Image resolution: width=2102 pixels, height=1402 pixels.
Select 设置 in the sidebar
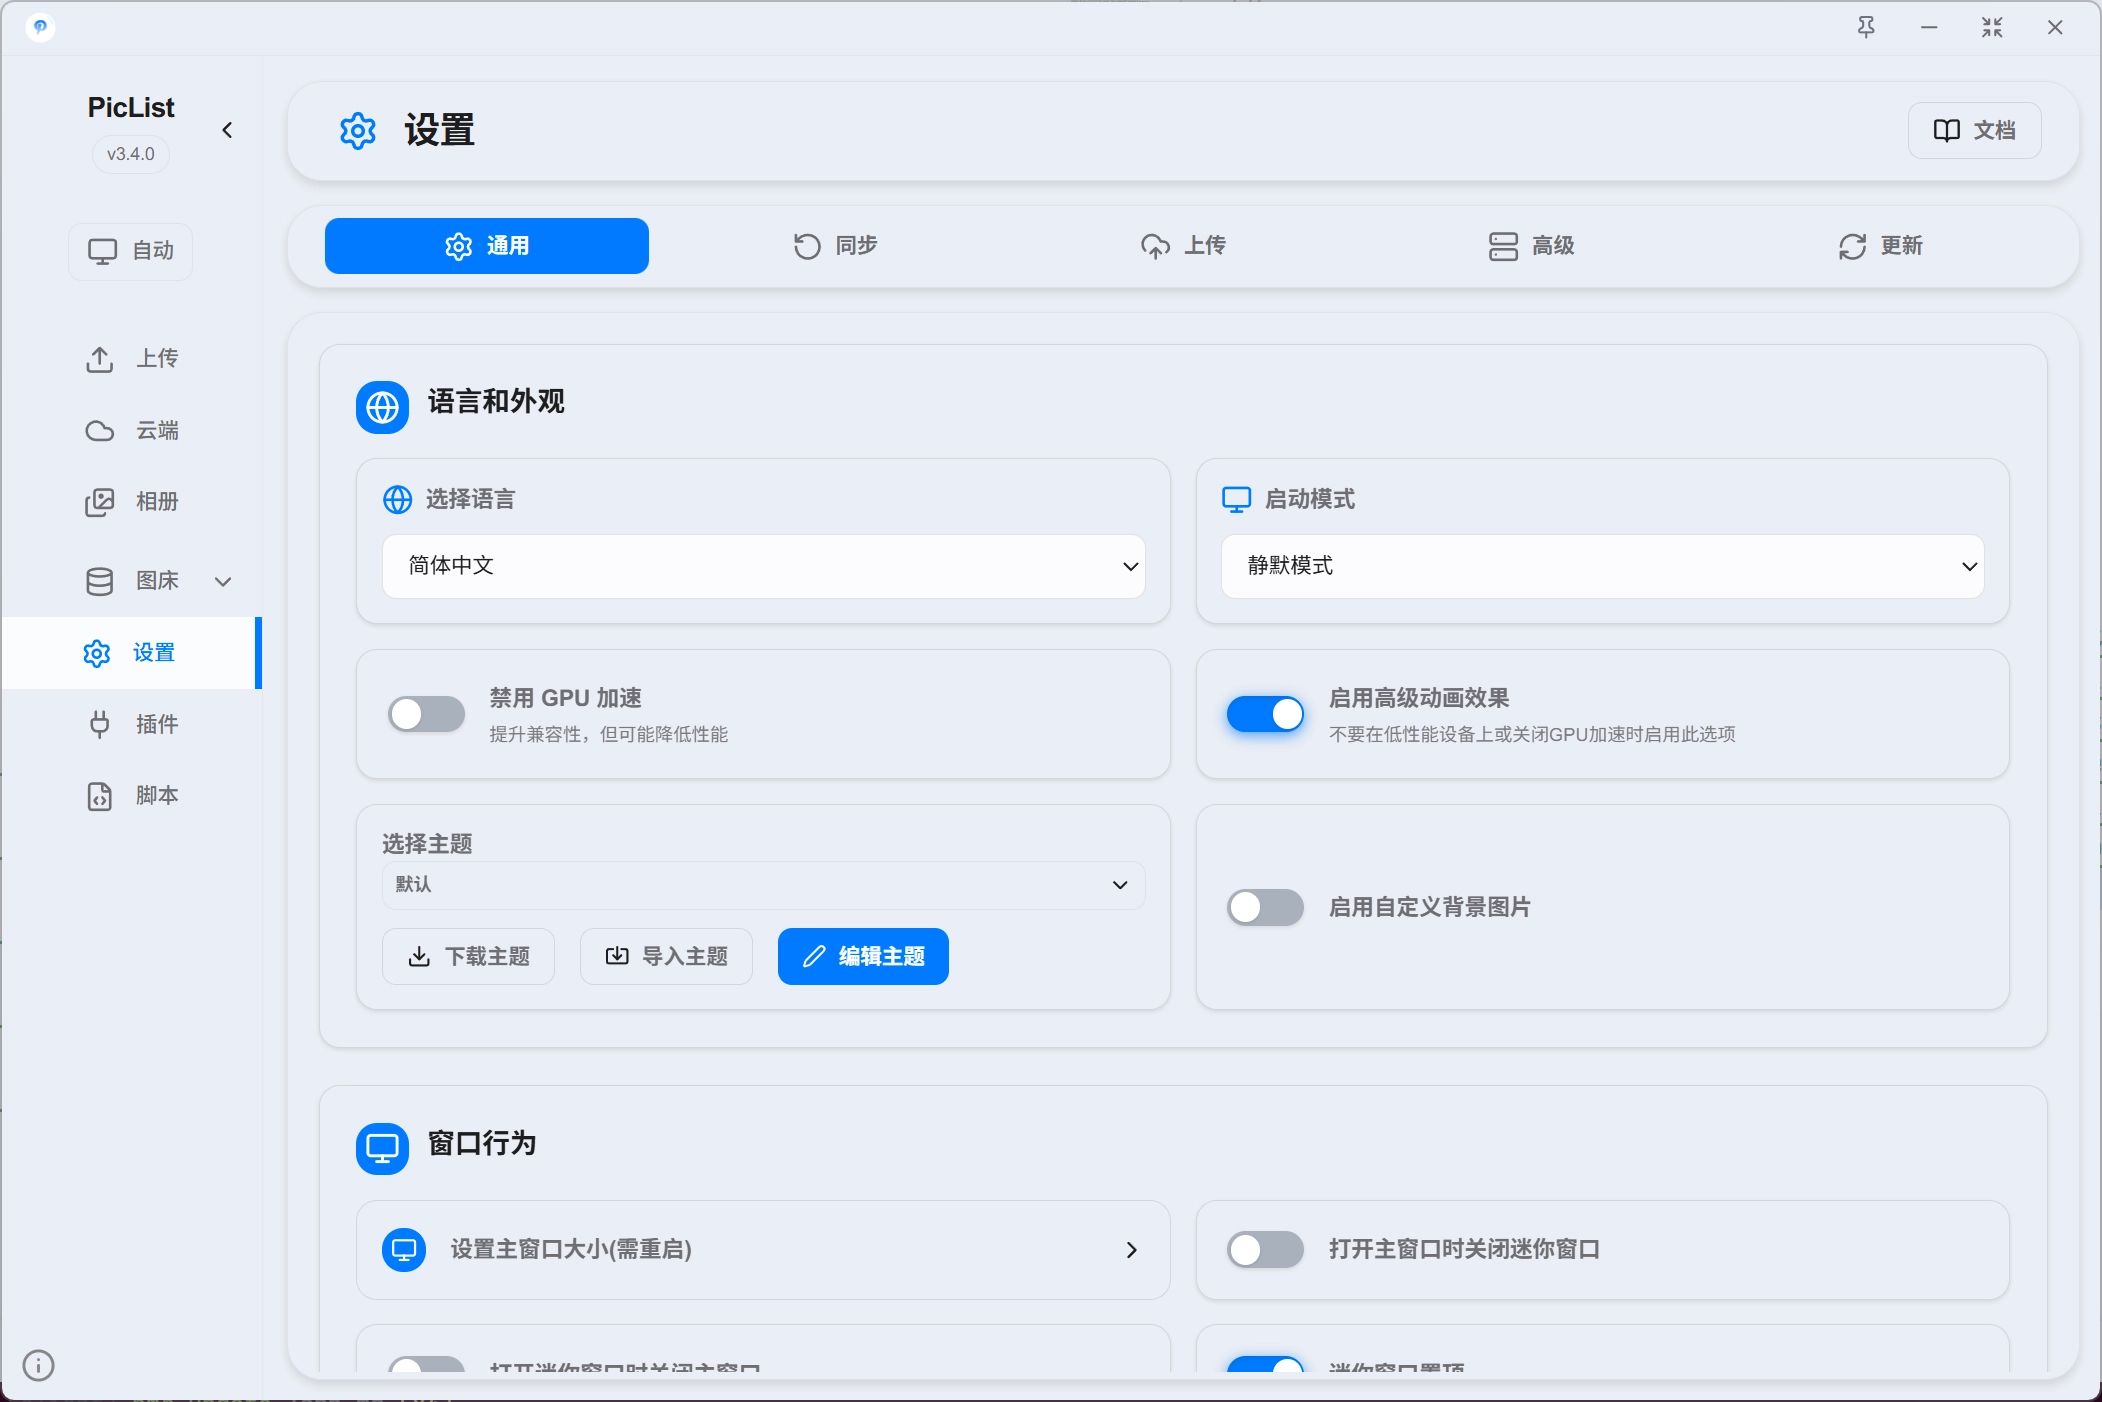coord(131,652)
